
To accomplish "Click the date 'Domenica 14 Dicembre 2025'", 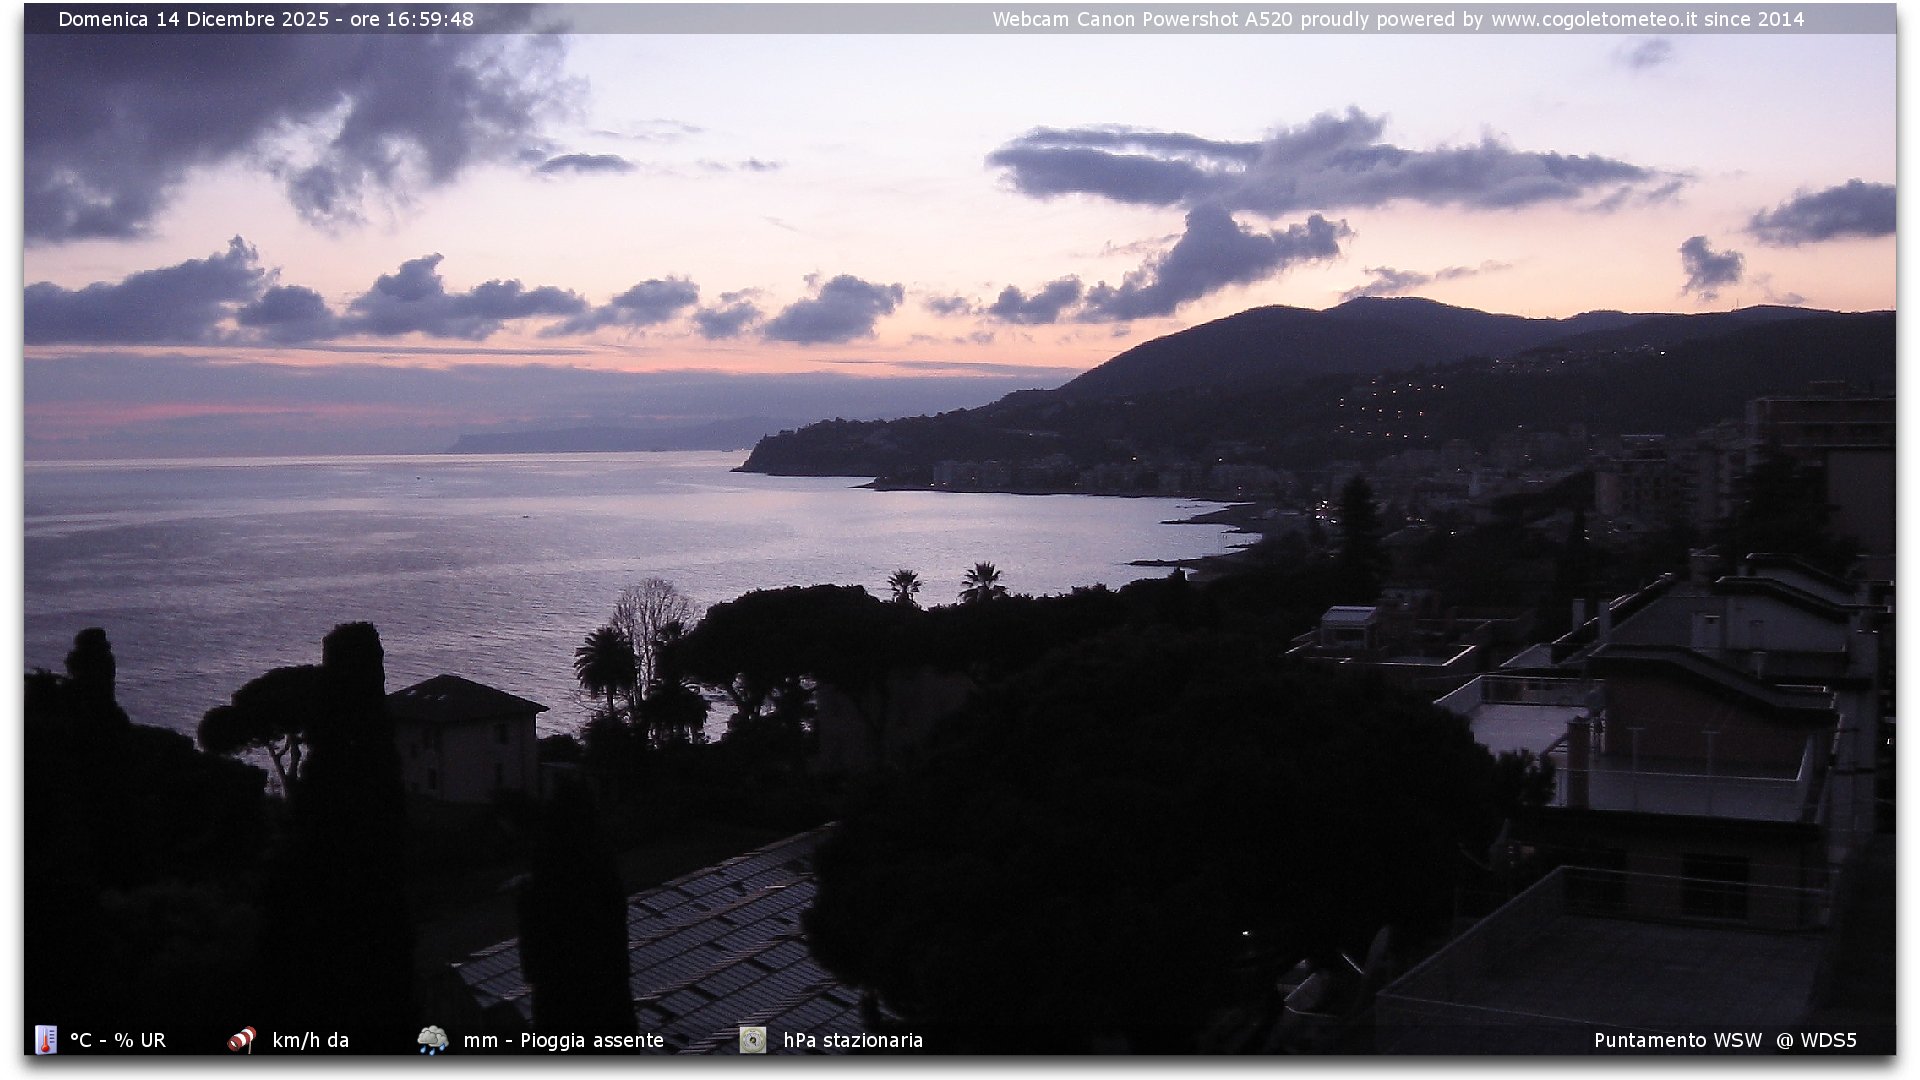I will coord(193,19).
